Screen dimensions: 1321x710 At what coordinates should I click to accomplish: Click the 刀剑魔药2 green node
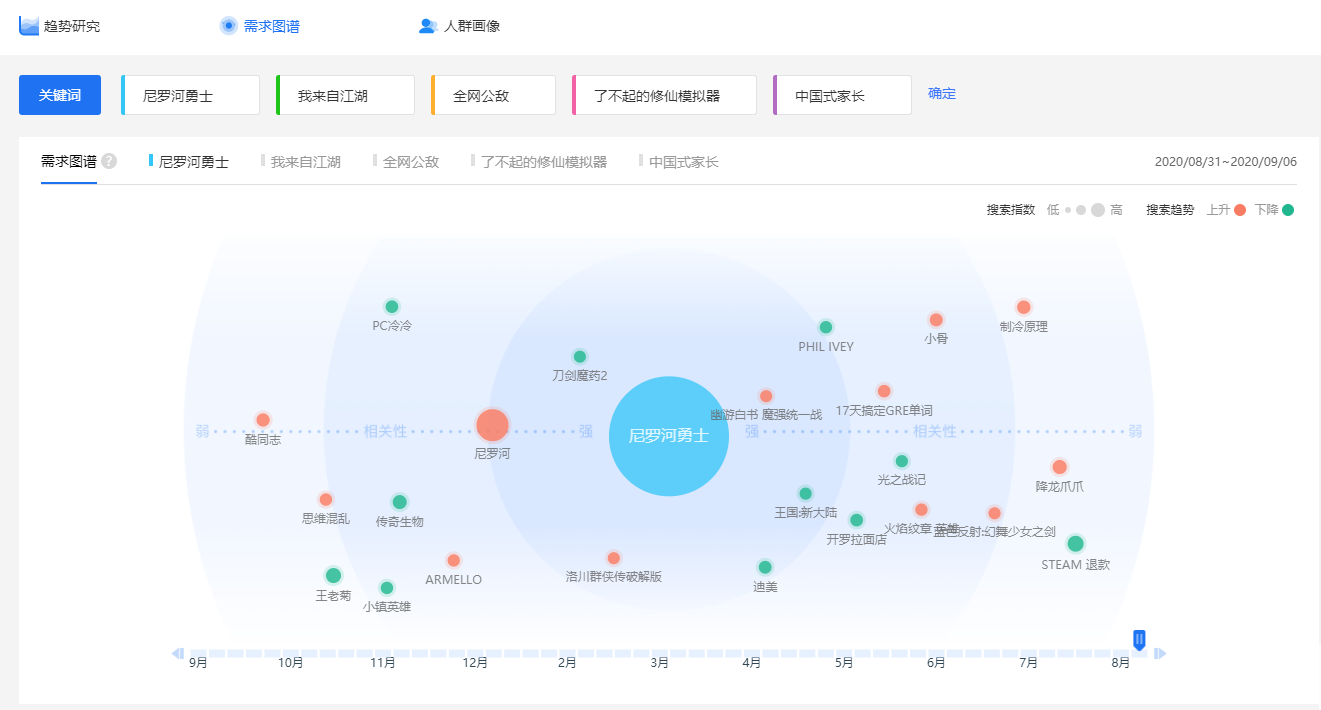click(x=579, y=357)
